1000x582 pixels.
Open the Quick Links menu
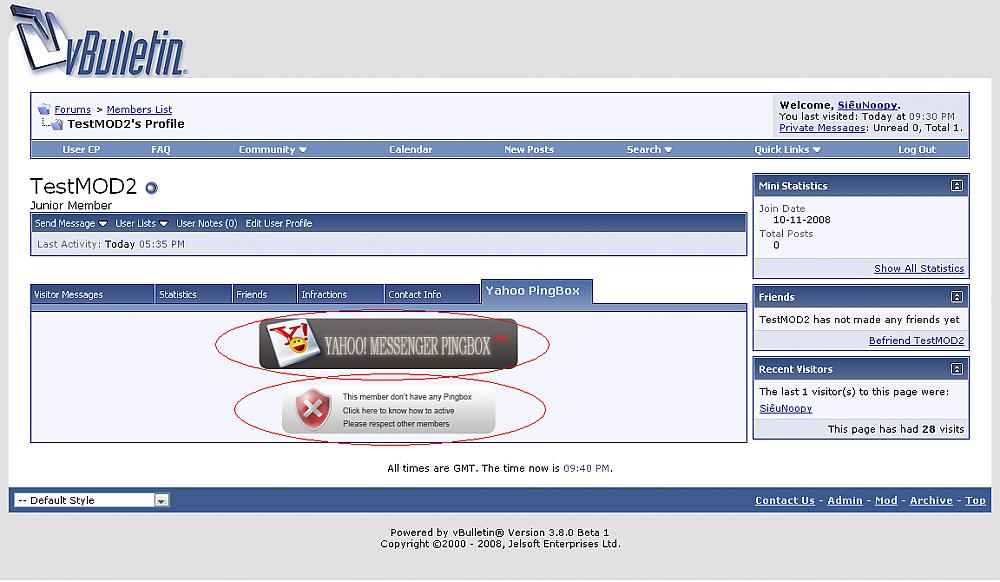[x=787, y=150]
